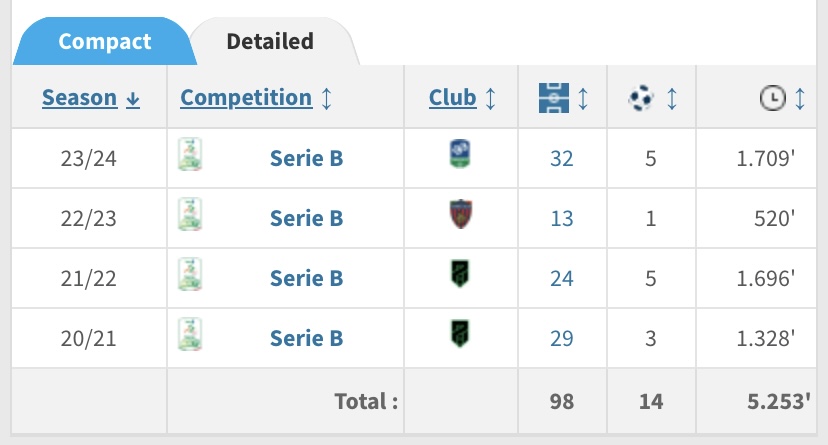Switch to the Detailed tab
828x445 pixels.
click(270, 42)
